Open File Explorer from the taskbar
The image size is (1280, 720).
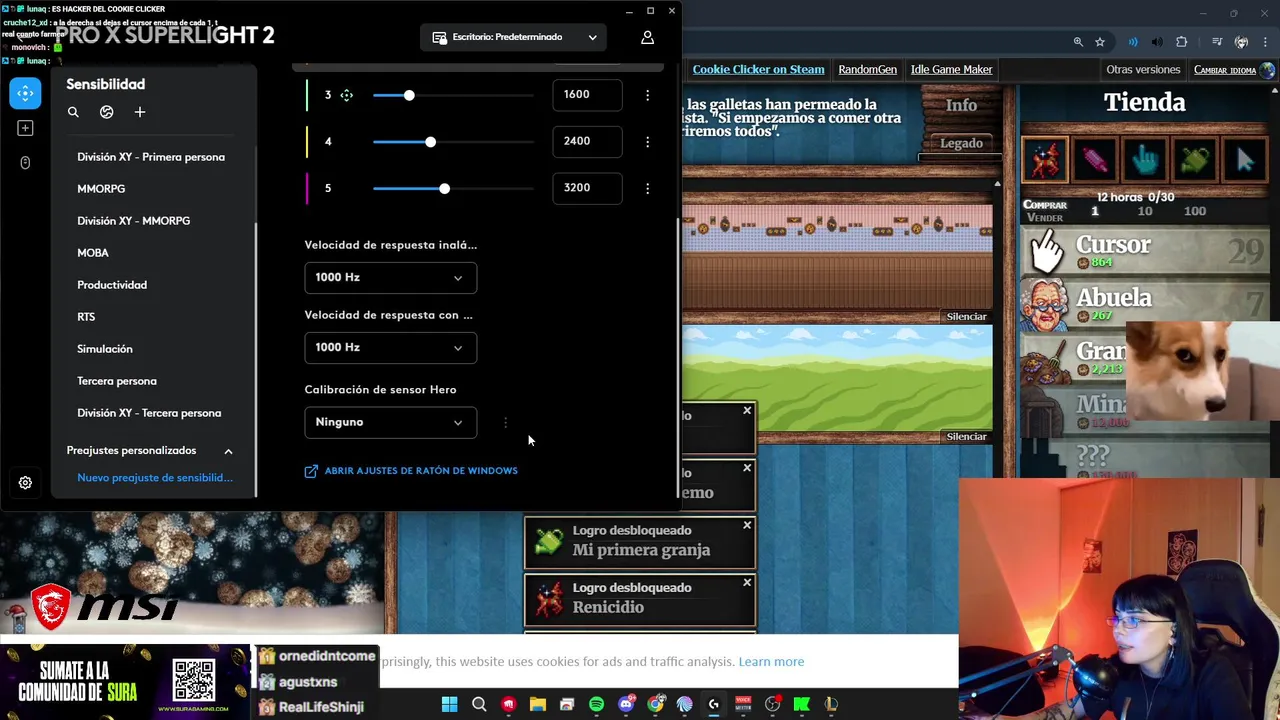538,704
